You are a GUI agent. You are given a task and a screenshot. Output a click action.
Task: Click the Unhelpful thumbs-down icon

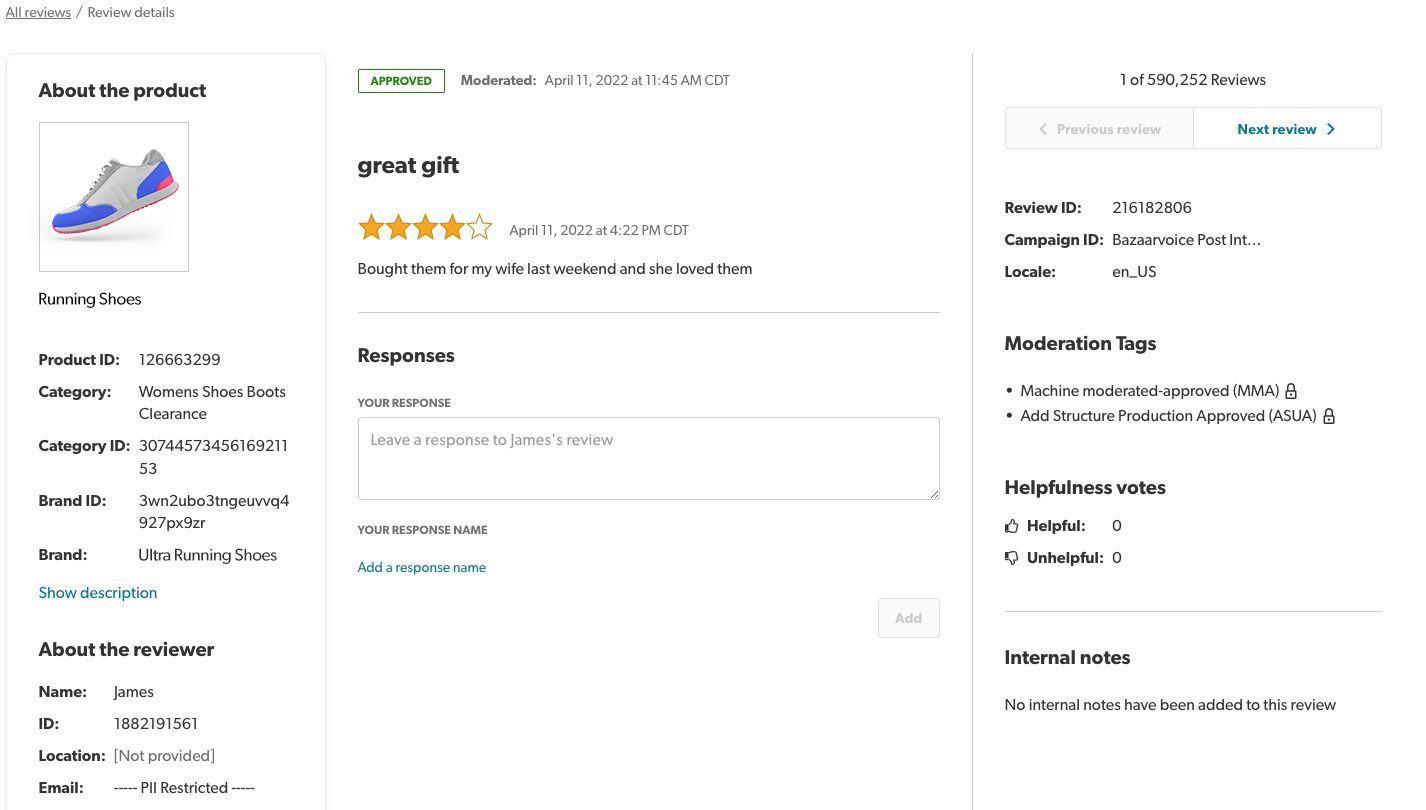(1011, 557)
